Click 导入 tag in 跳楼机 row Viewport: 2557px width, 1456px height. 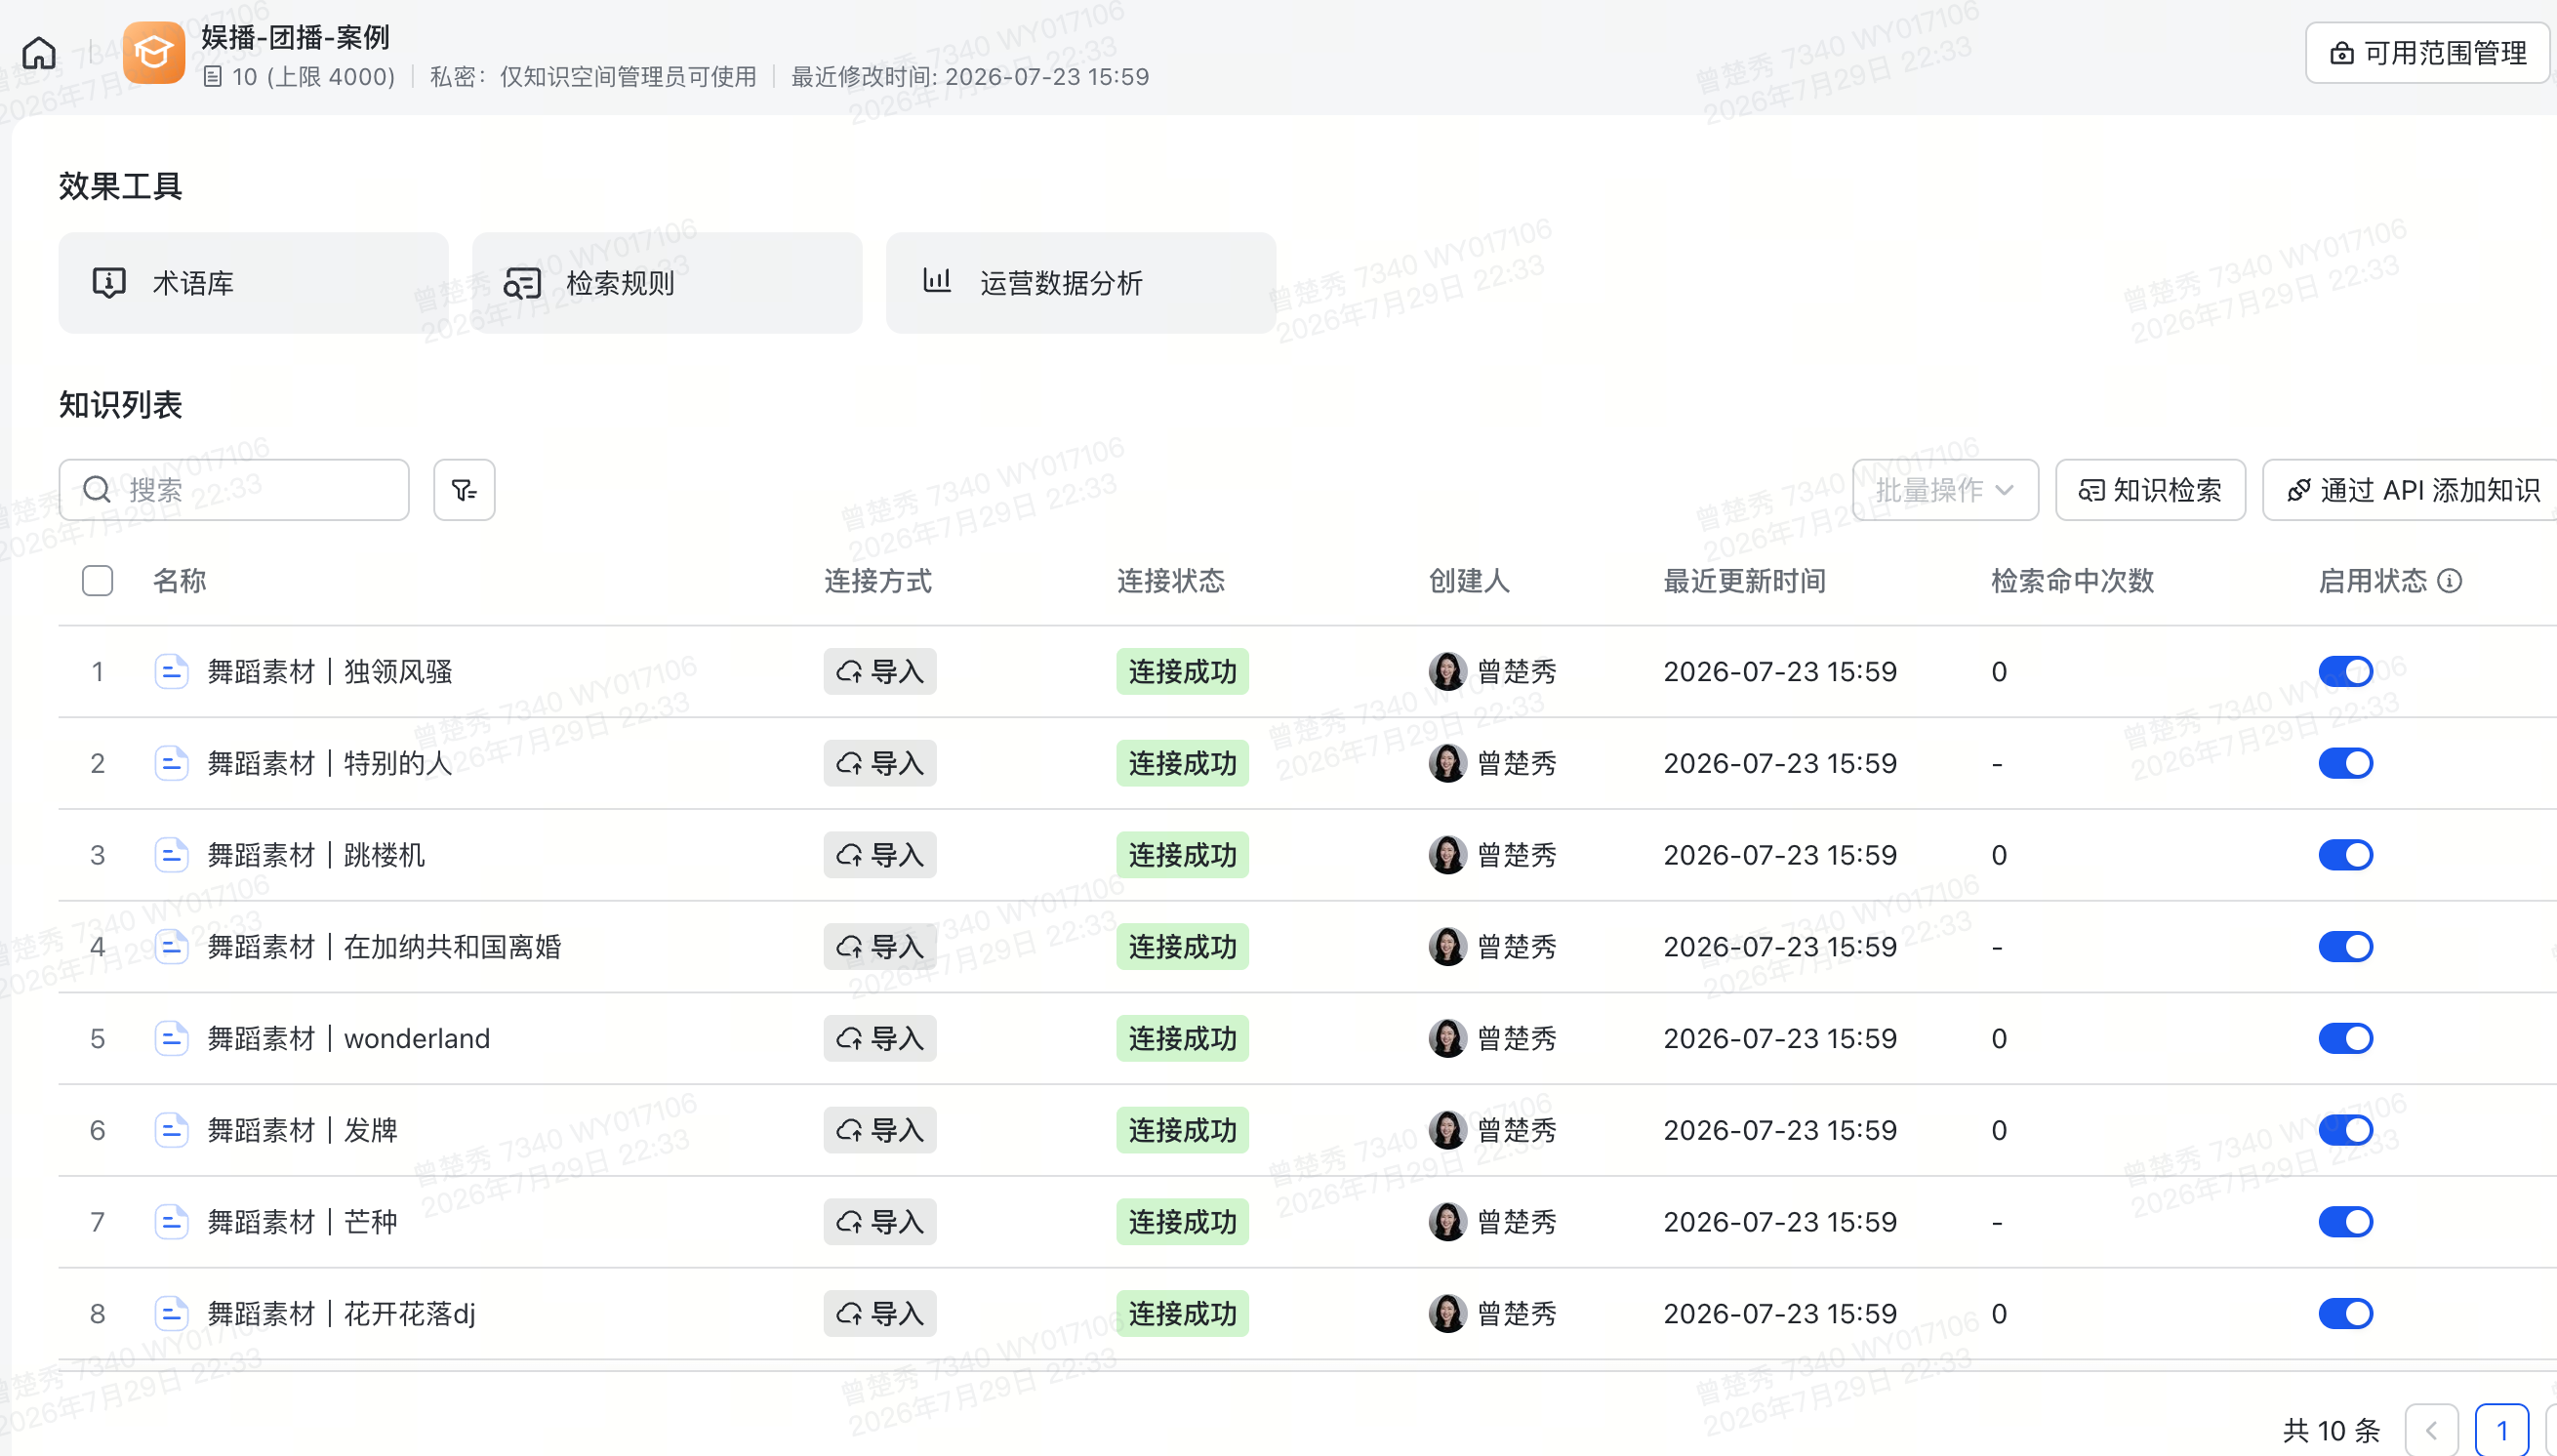pos(880,855)
